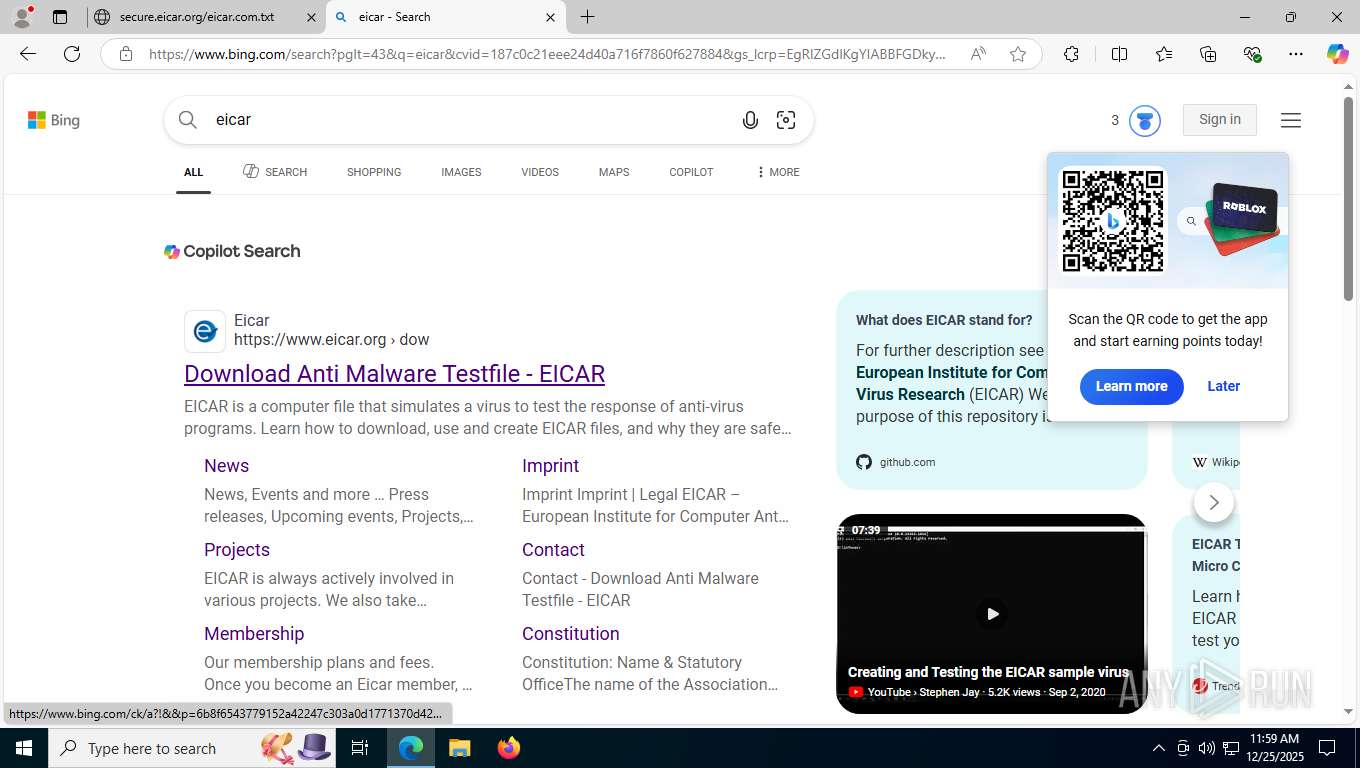Viewport: 1360px width, 768px height.
Task: View site information lock icon
Action: click(x=126, y=54)
